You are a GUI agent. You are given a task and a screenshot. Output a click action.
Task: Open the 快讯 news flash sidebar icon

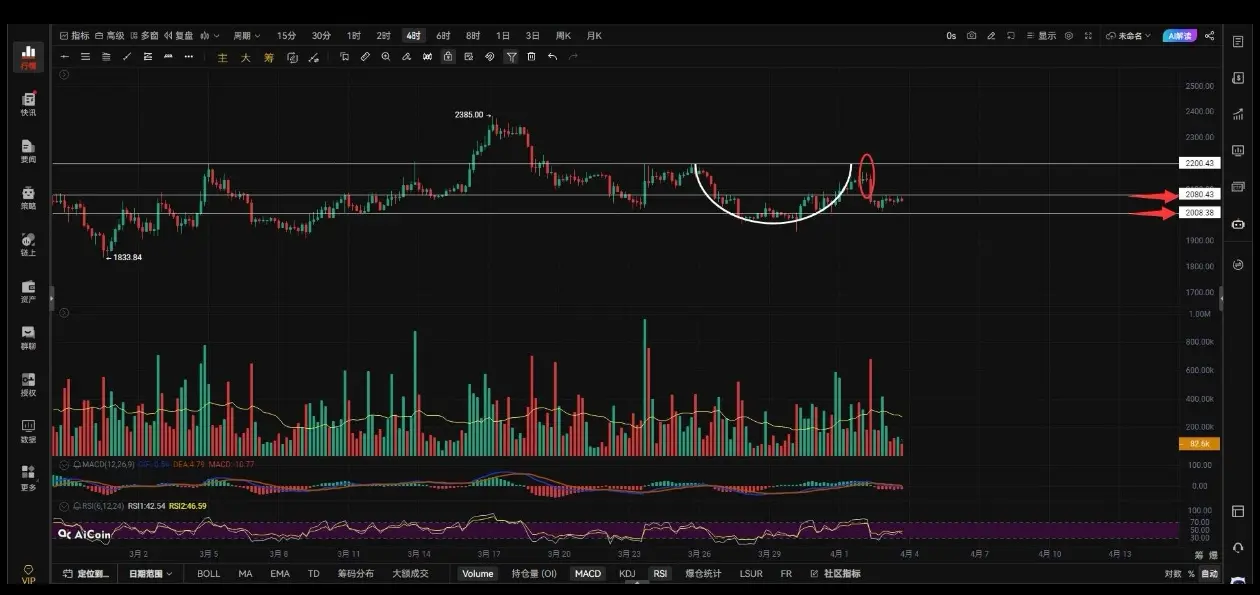click(28, 104)
